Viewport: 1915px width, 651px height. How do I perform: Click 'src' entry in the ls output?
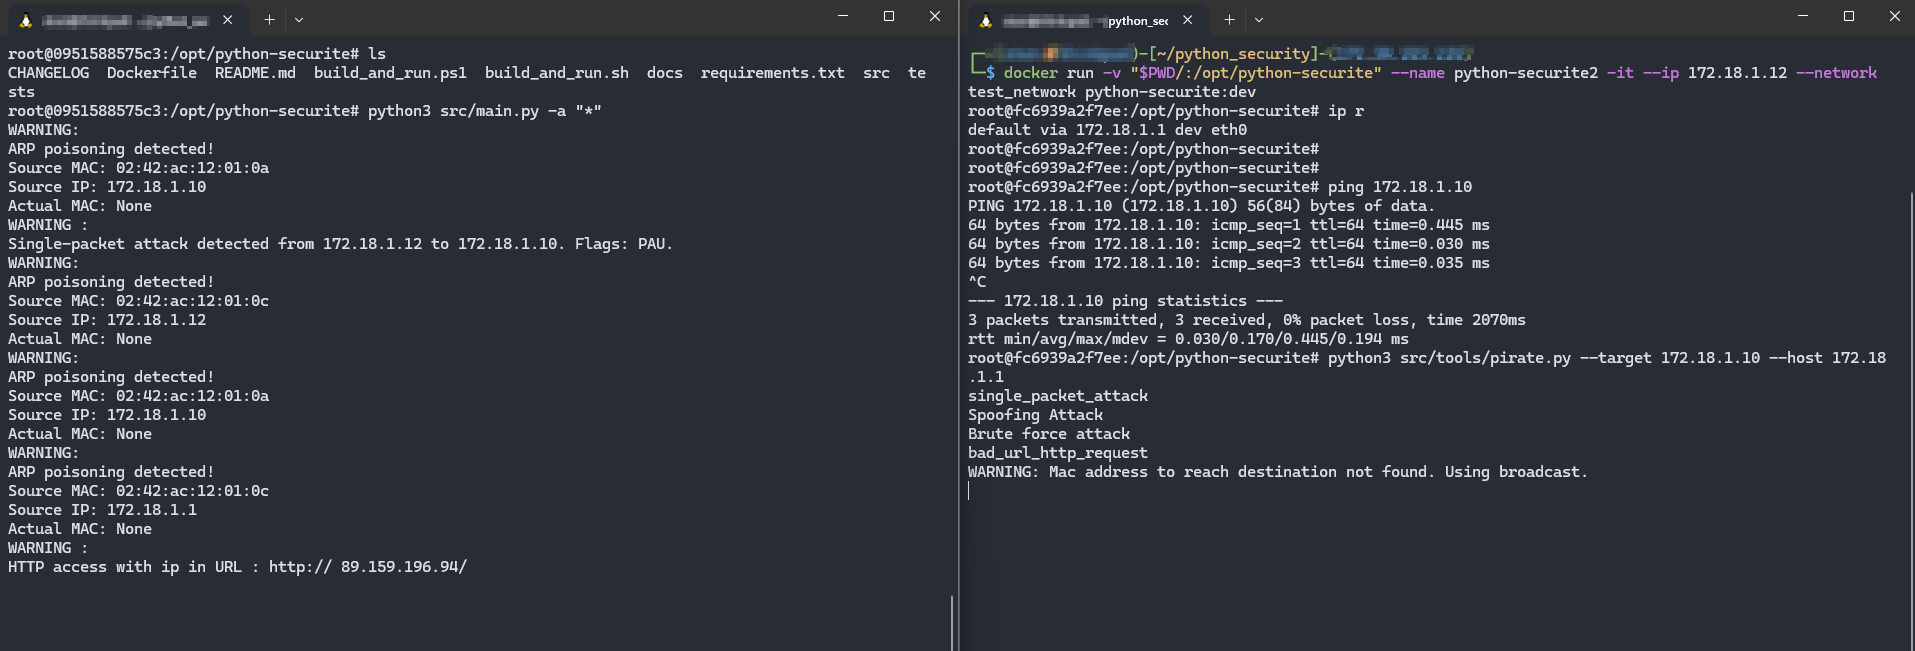876,73
